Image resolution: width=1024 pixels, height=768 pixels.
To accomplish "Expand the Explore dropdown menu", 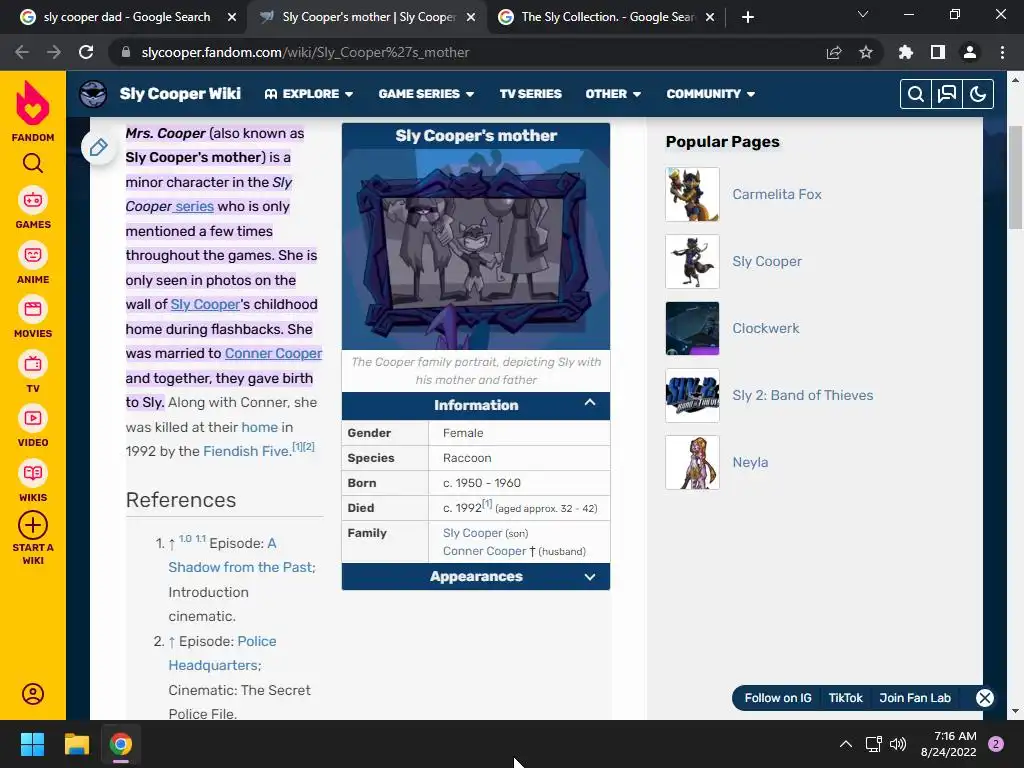I will [x=309, y=94].
